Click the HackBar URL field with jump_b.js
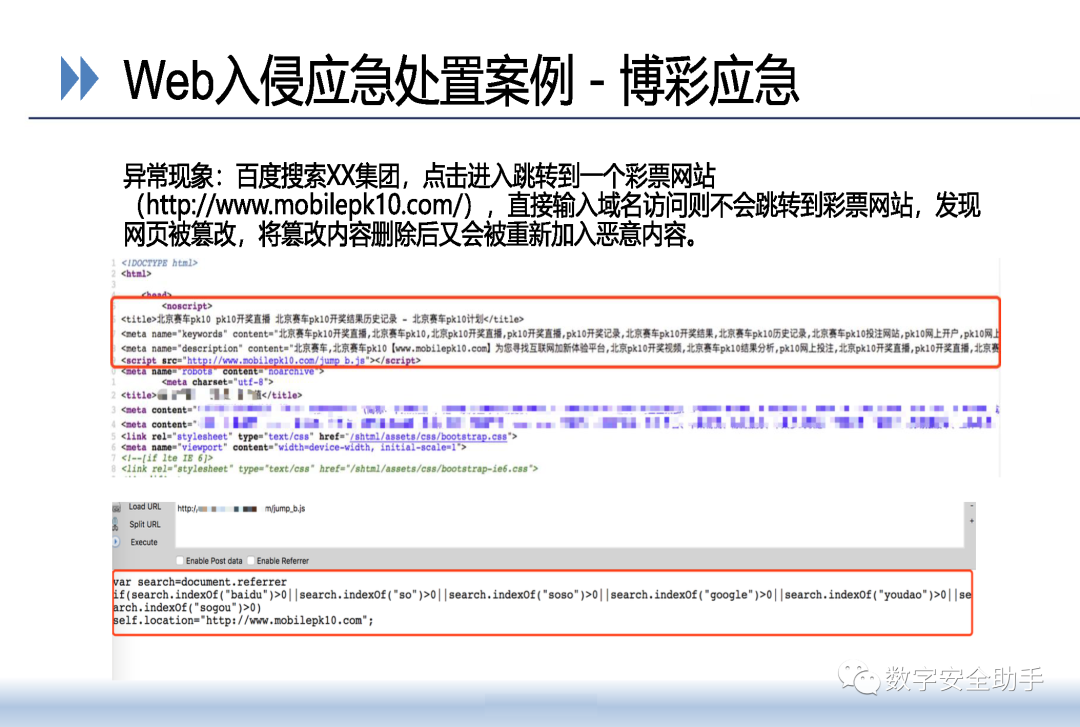 point(570,525)
